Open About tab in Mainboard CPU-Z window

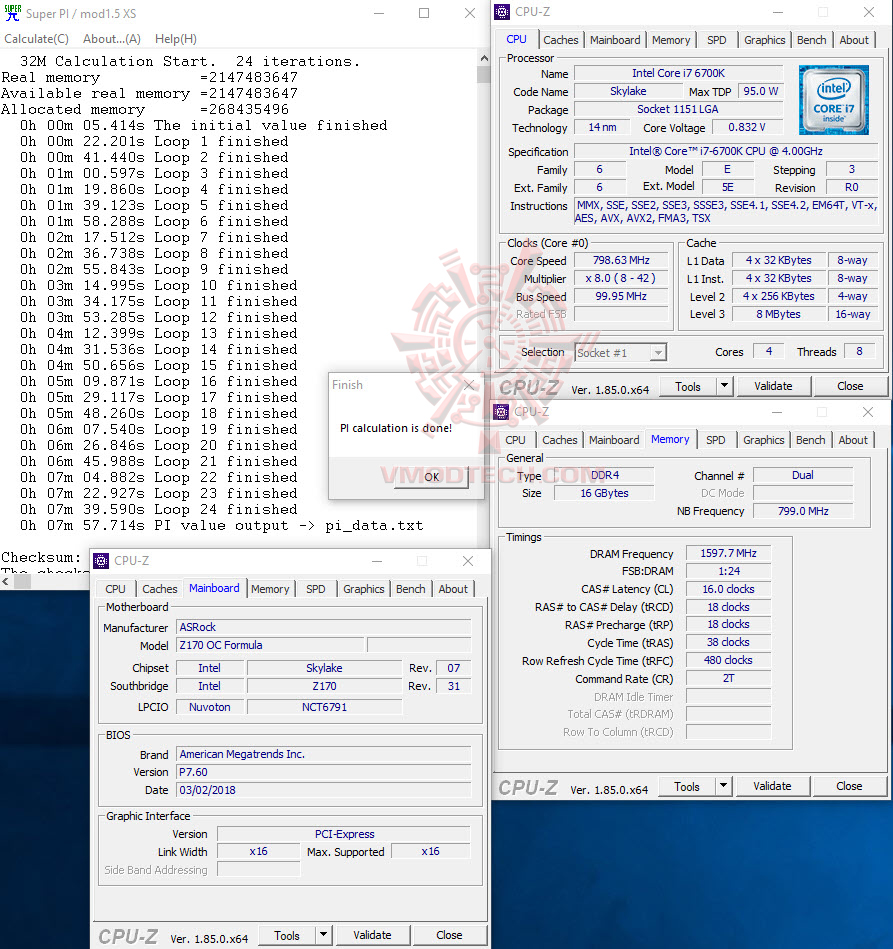click(x=453, y=589)
